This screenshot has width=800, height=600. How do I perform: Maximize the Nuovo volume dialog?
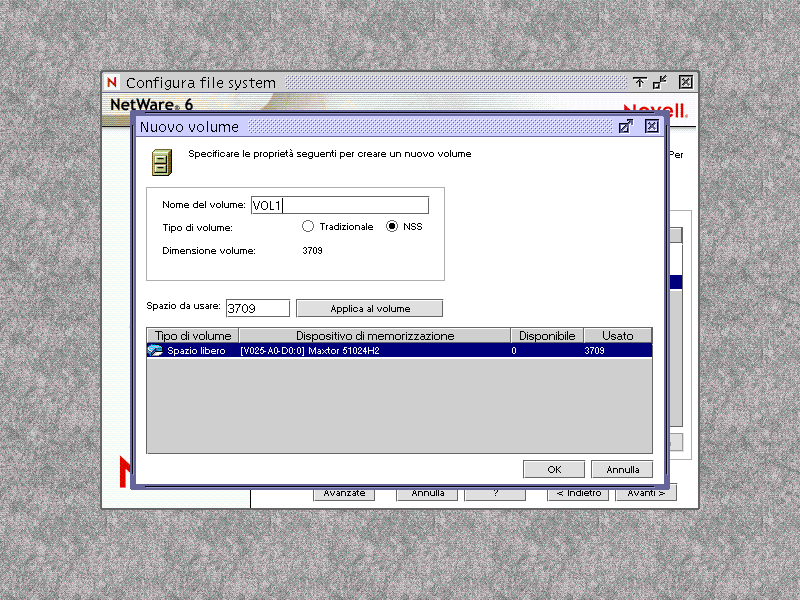[626, 127]
